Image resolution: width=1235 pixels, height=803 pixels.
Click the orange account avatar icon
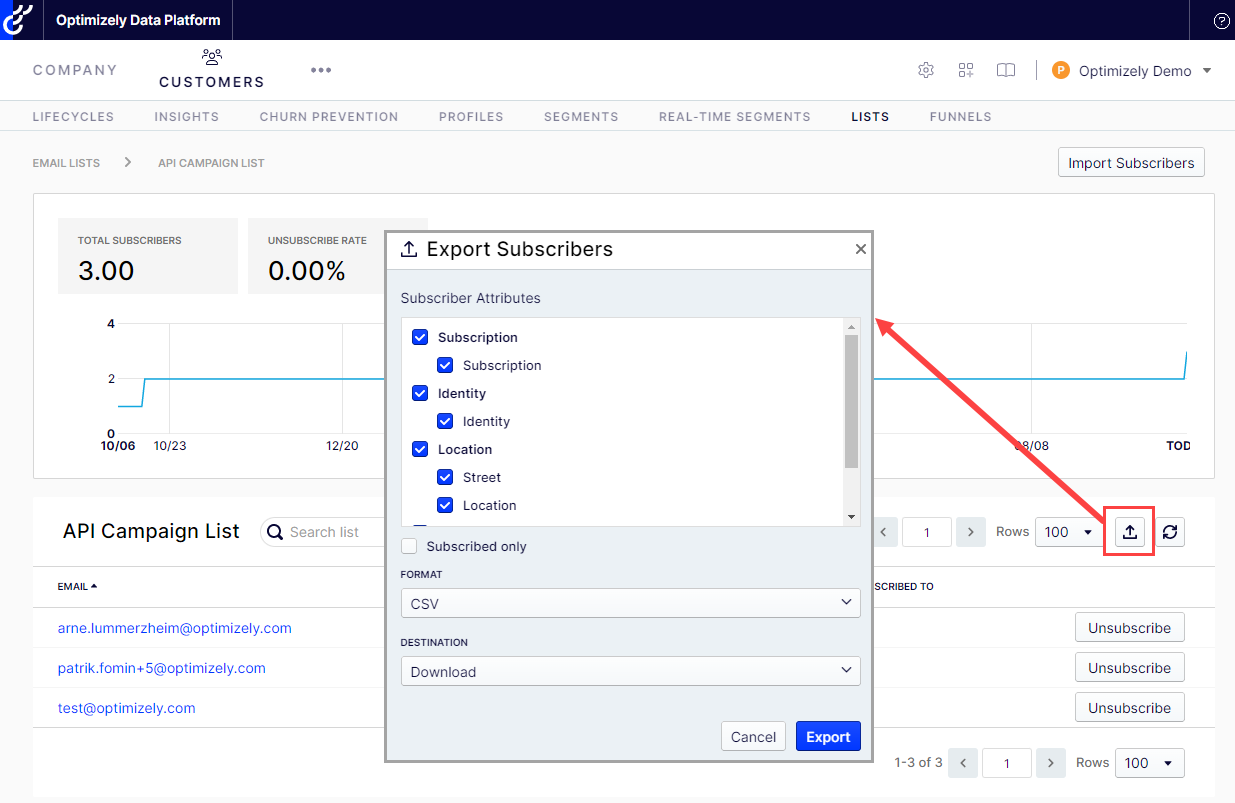click(x=1061, y=70)
